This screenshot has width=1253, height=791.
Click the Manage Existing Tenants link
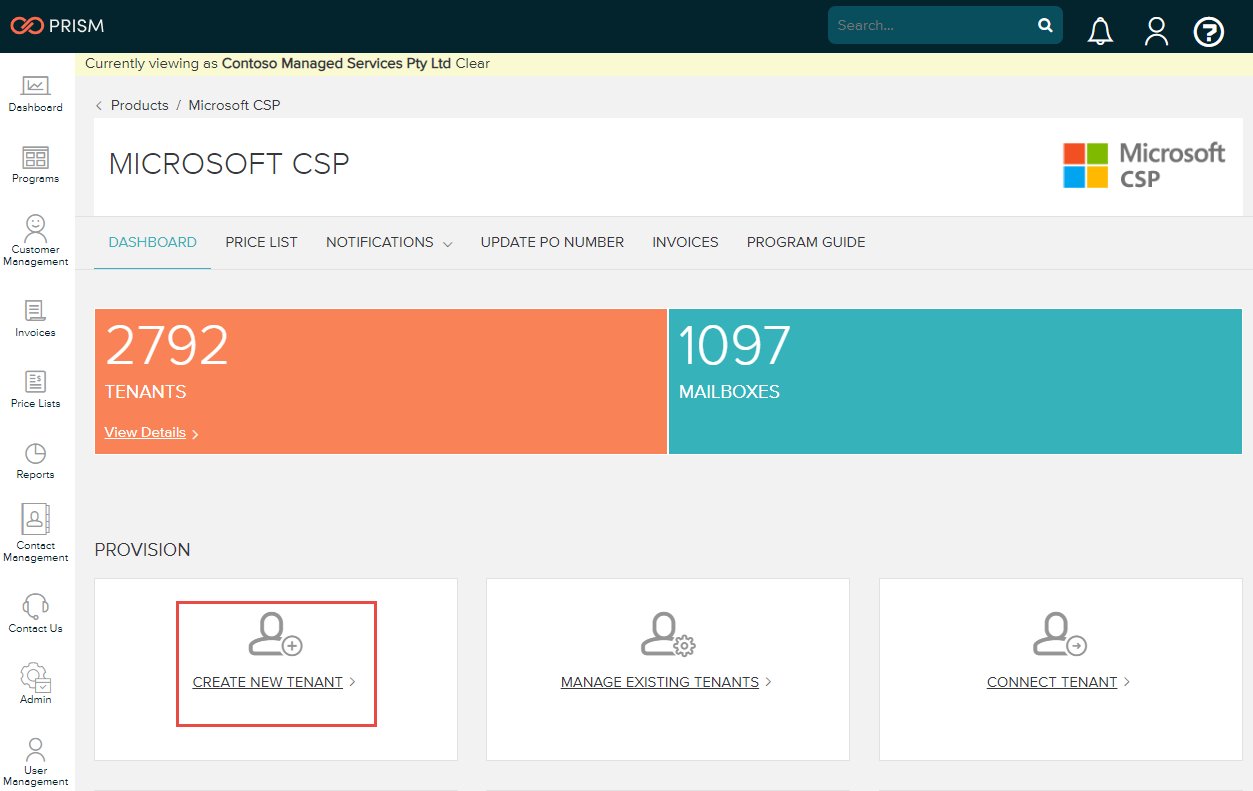[x=660, y=682]
